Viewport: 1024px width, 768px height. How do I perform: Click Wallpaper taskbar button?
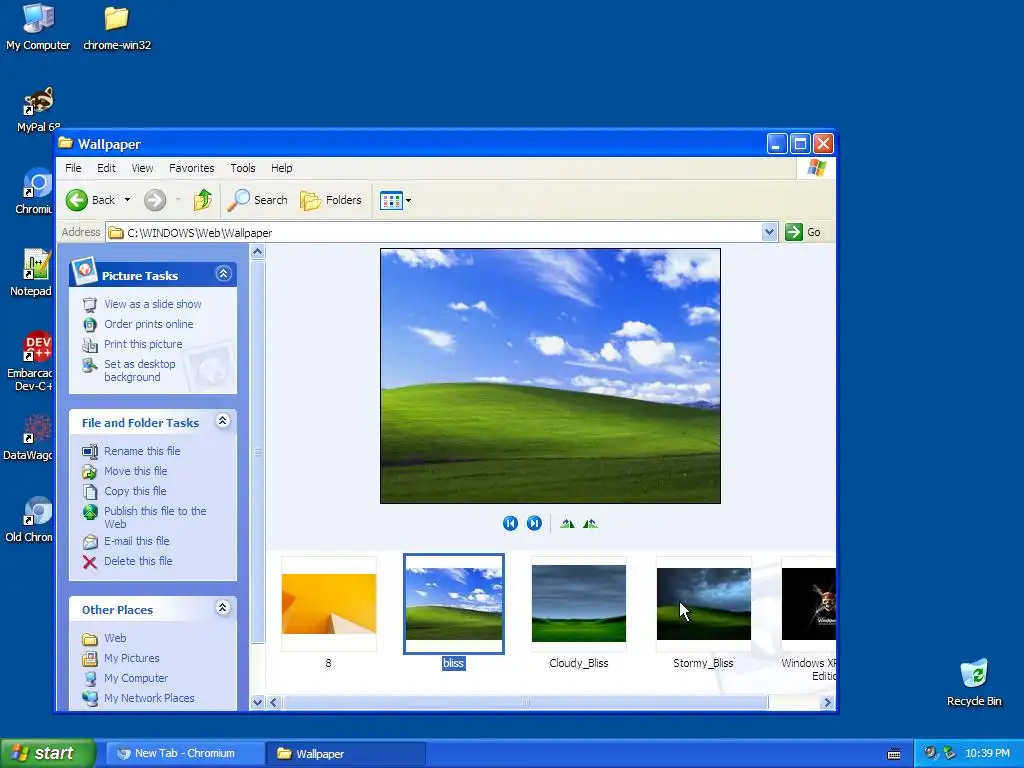[x=345, y=754]
